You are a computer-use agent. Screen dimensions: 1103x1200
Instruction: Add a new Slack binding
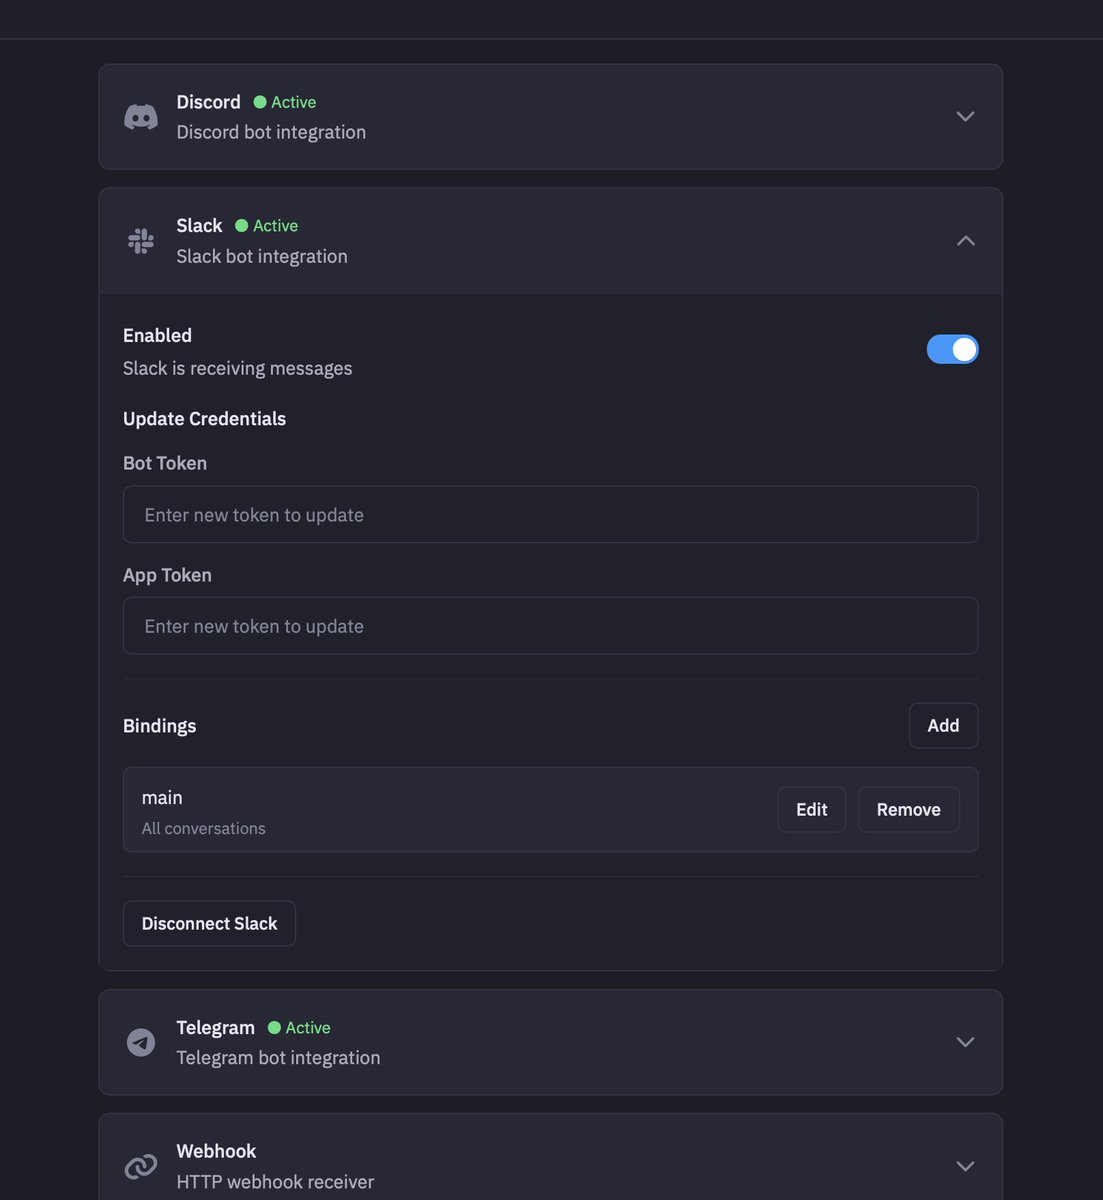click(x=943, y=725)
